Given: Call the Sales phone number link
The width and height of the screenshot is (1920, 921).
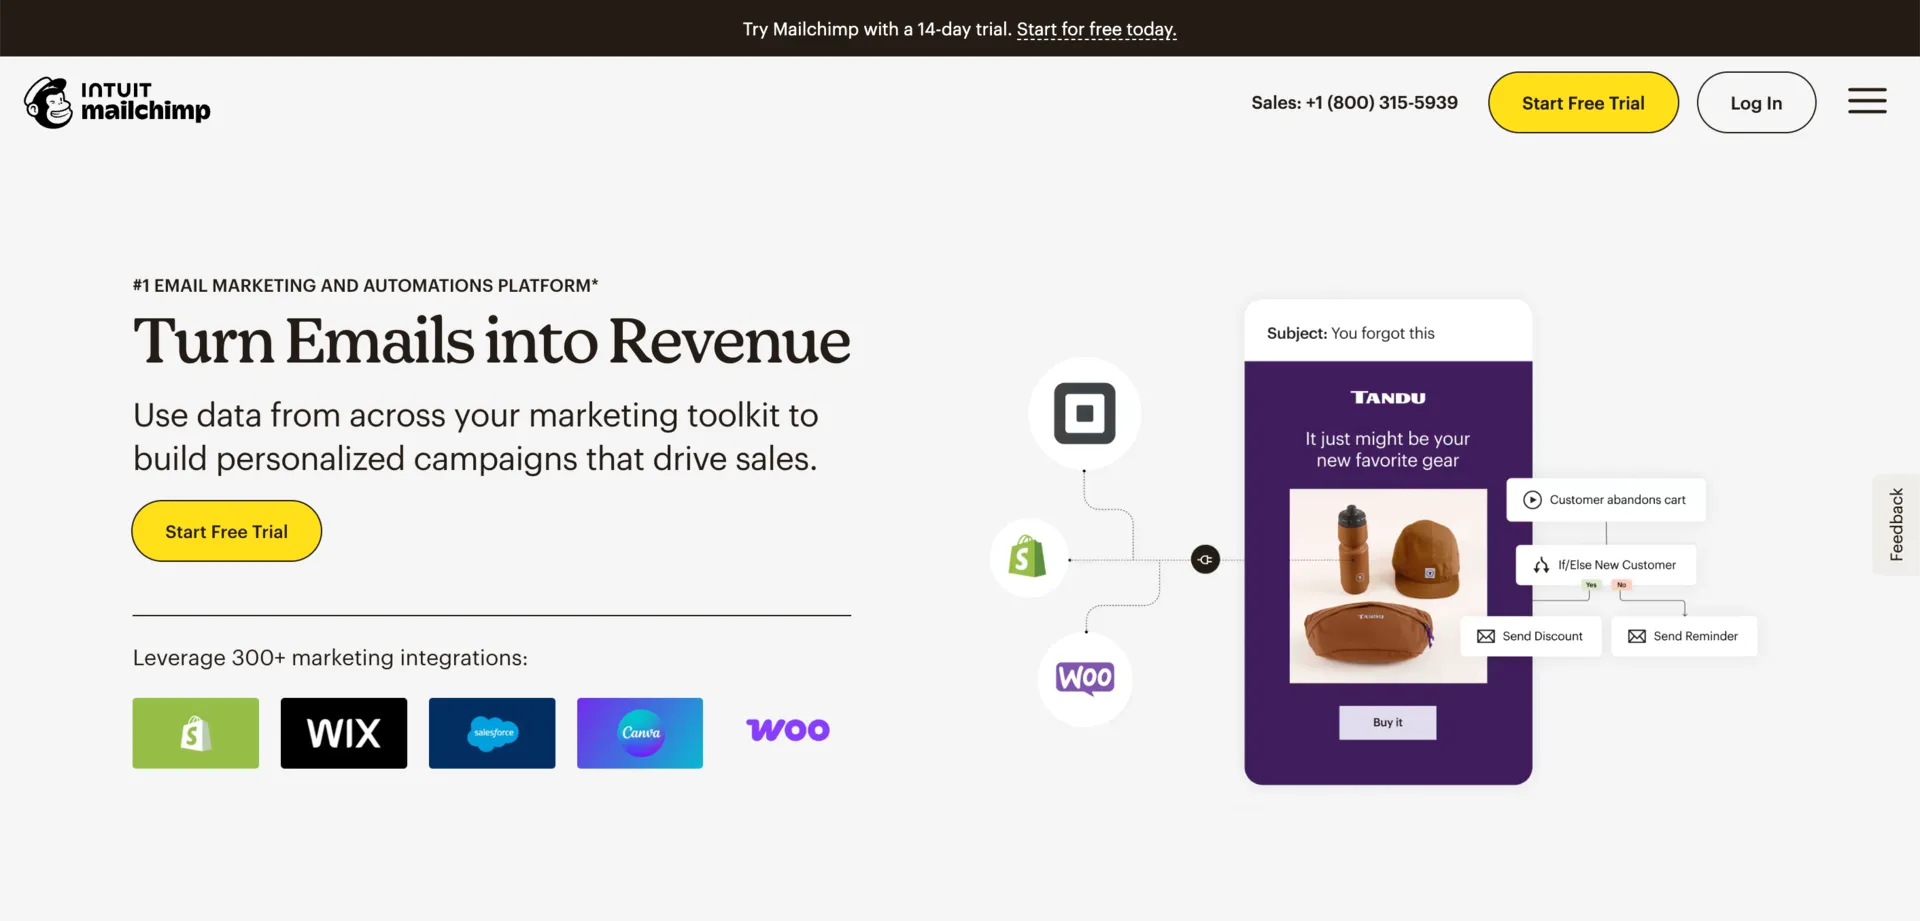Looking at the screenshot, I should coord(1354,102).
